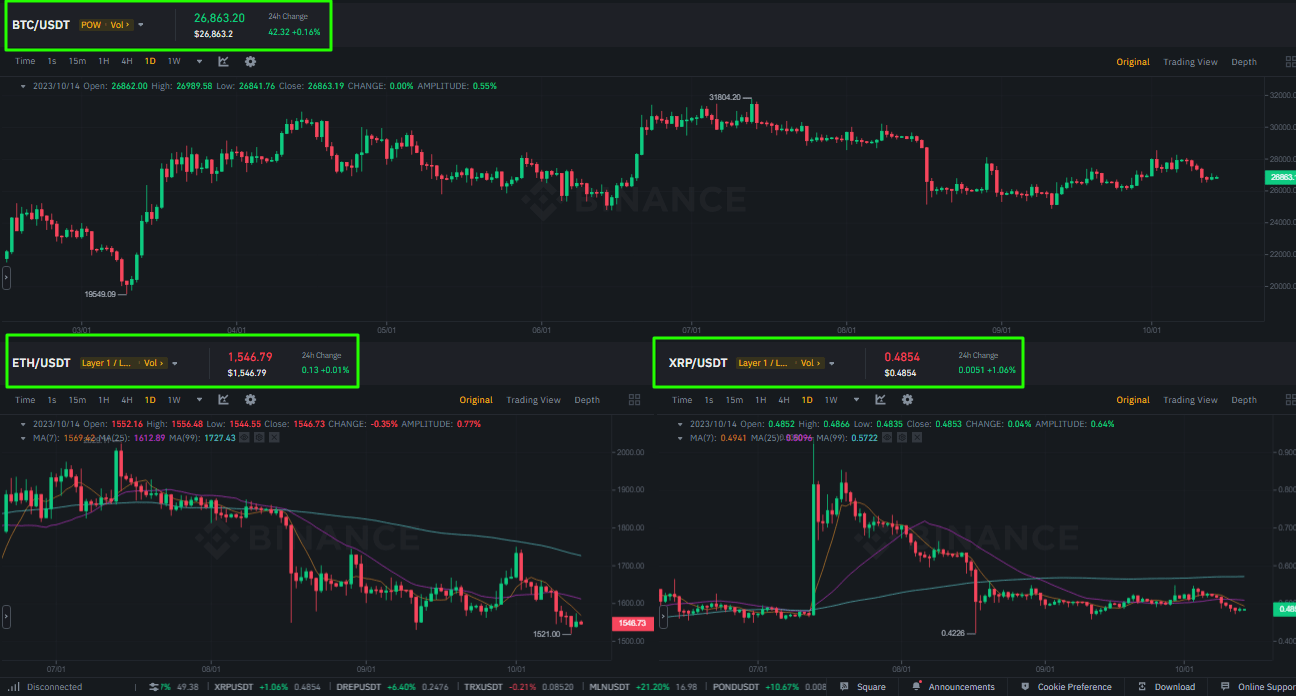
Task: Open Download in the status bar
Action: [1165, 687]
